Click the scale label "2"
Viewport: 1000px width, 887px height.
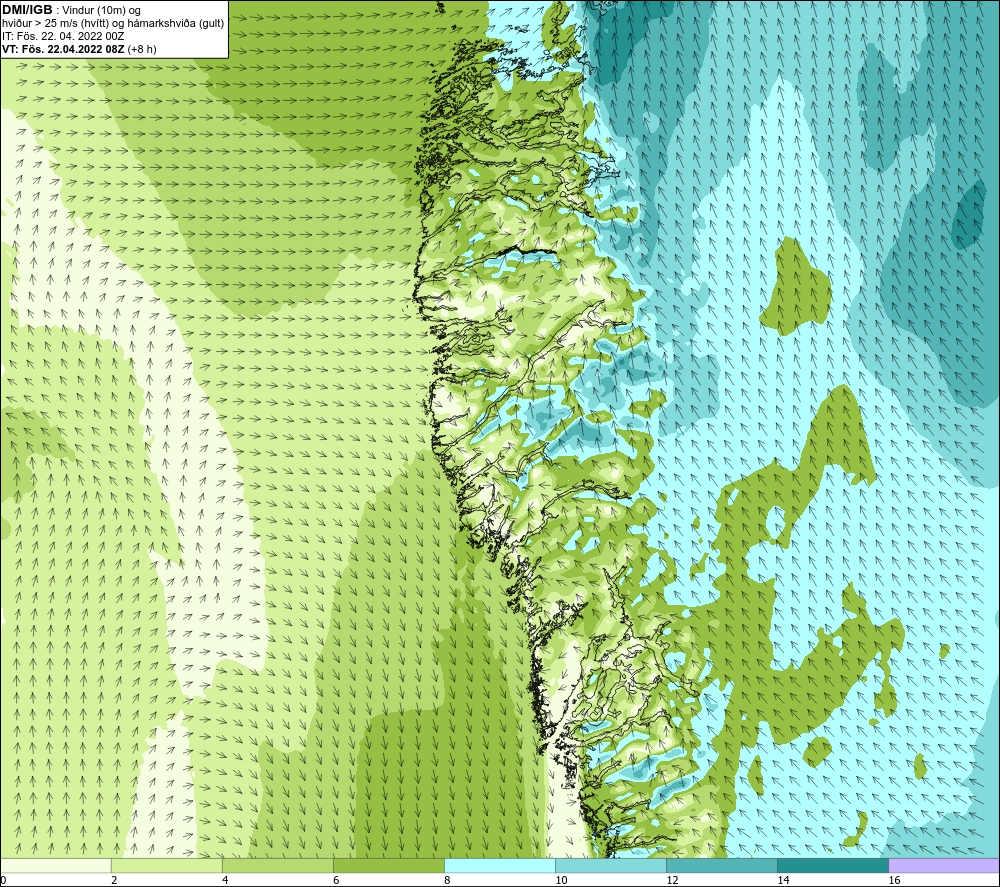tap(114, 881)
